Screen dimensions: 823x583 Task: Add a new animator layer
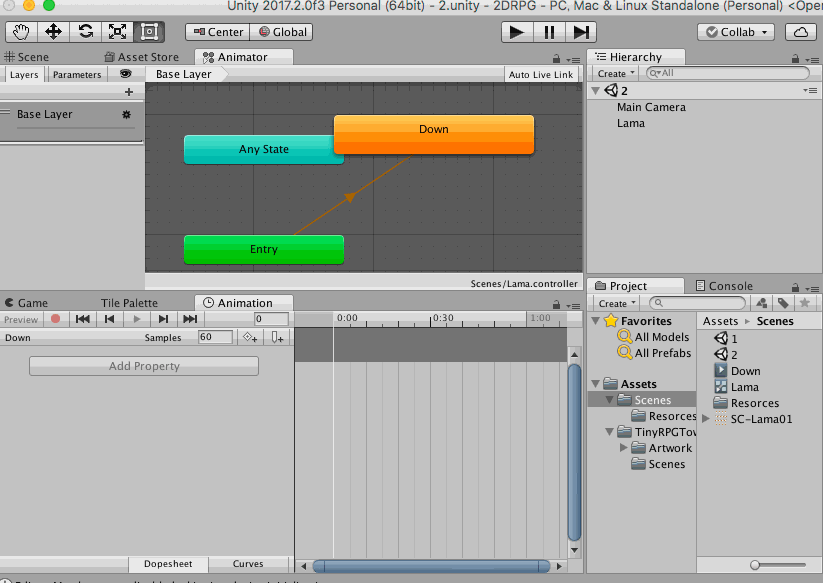coord(128,92)
